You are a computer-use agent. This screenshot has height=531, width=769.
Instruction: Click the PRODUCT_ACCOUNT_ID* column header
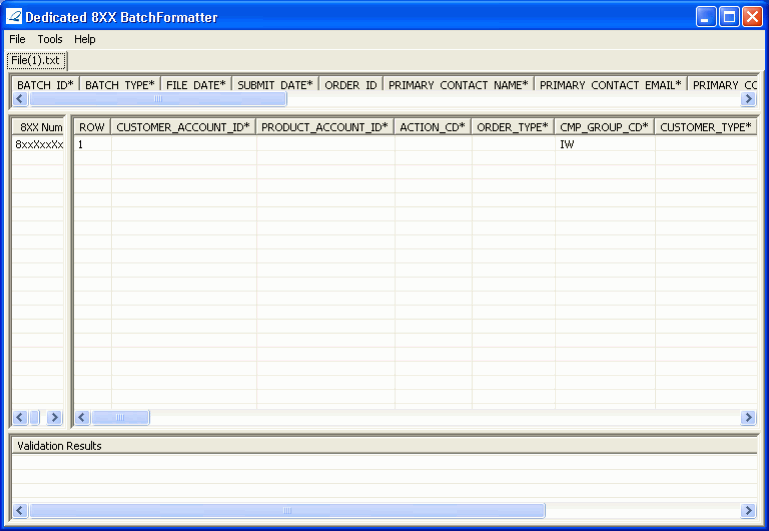coord(325,127)
